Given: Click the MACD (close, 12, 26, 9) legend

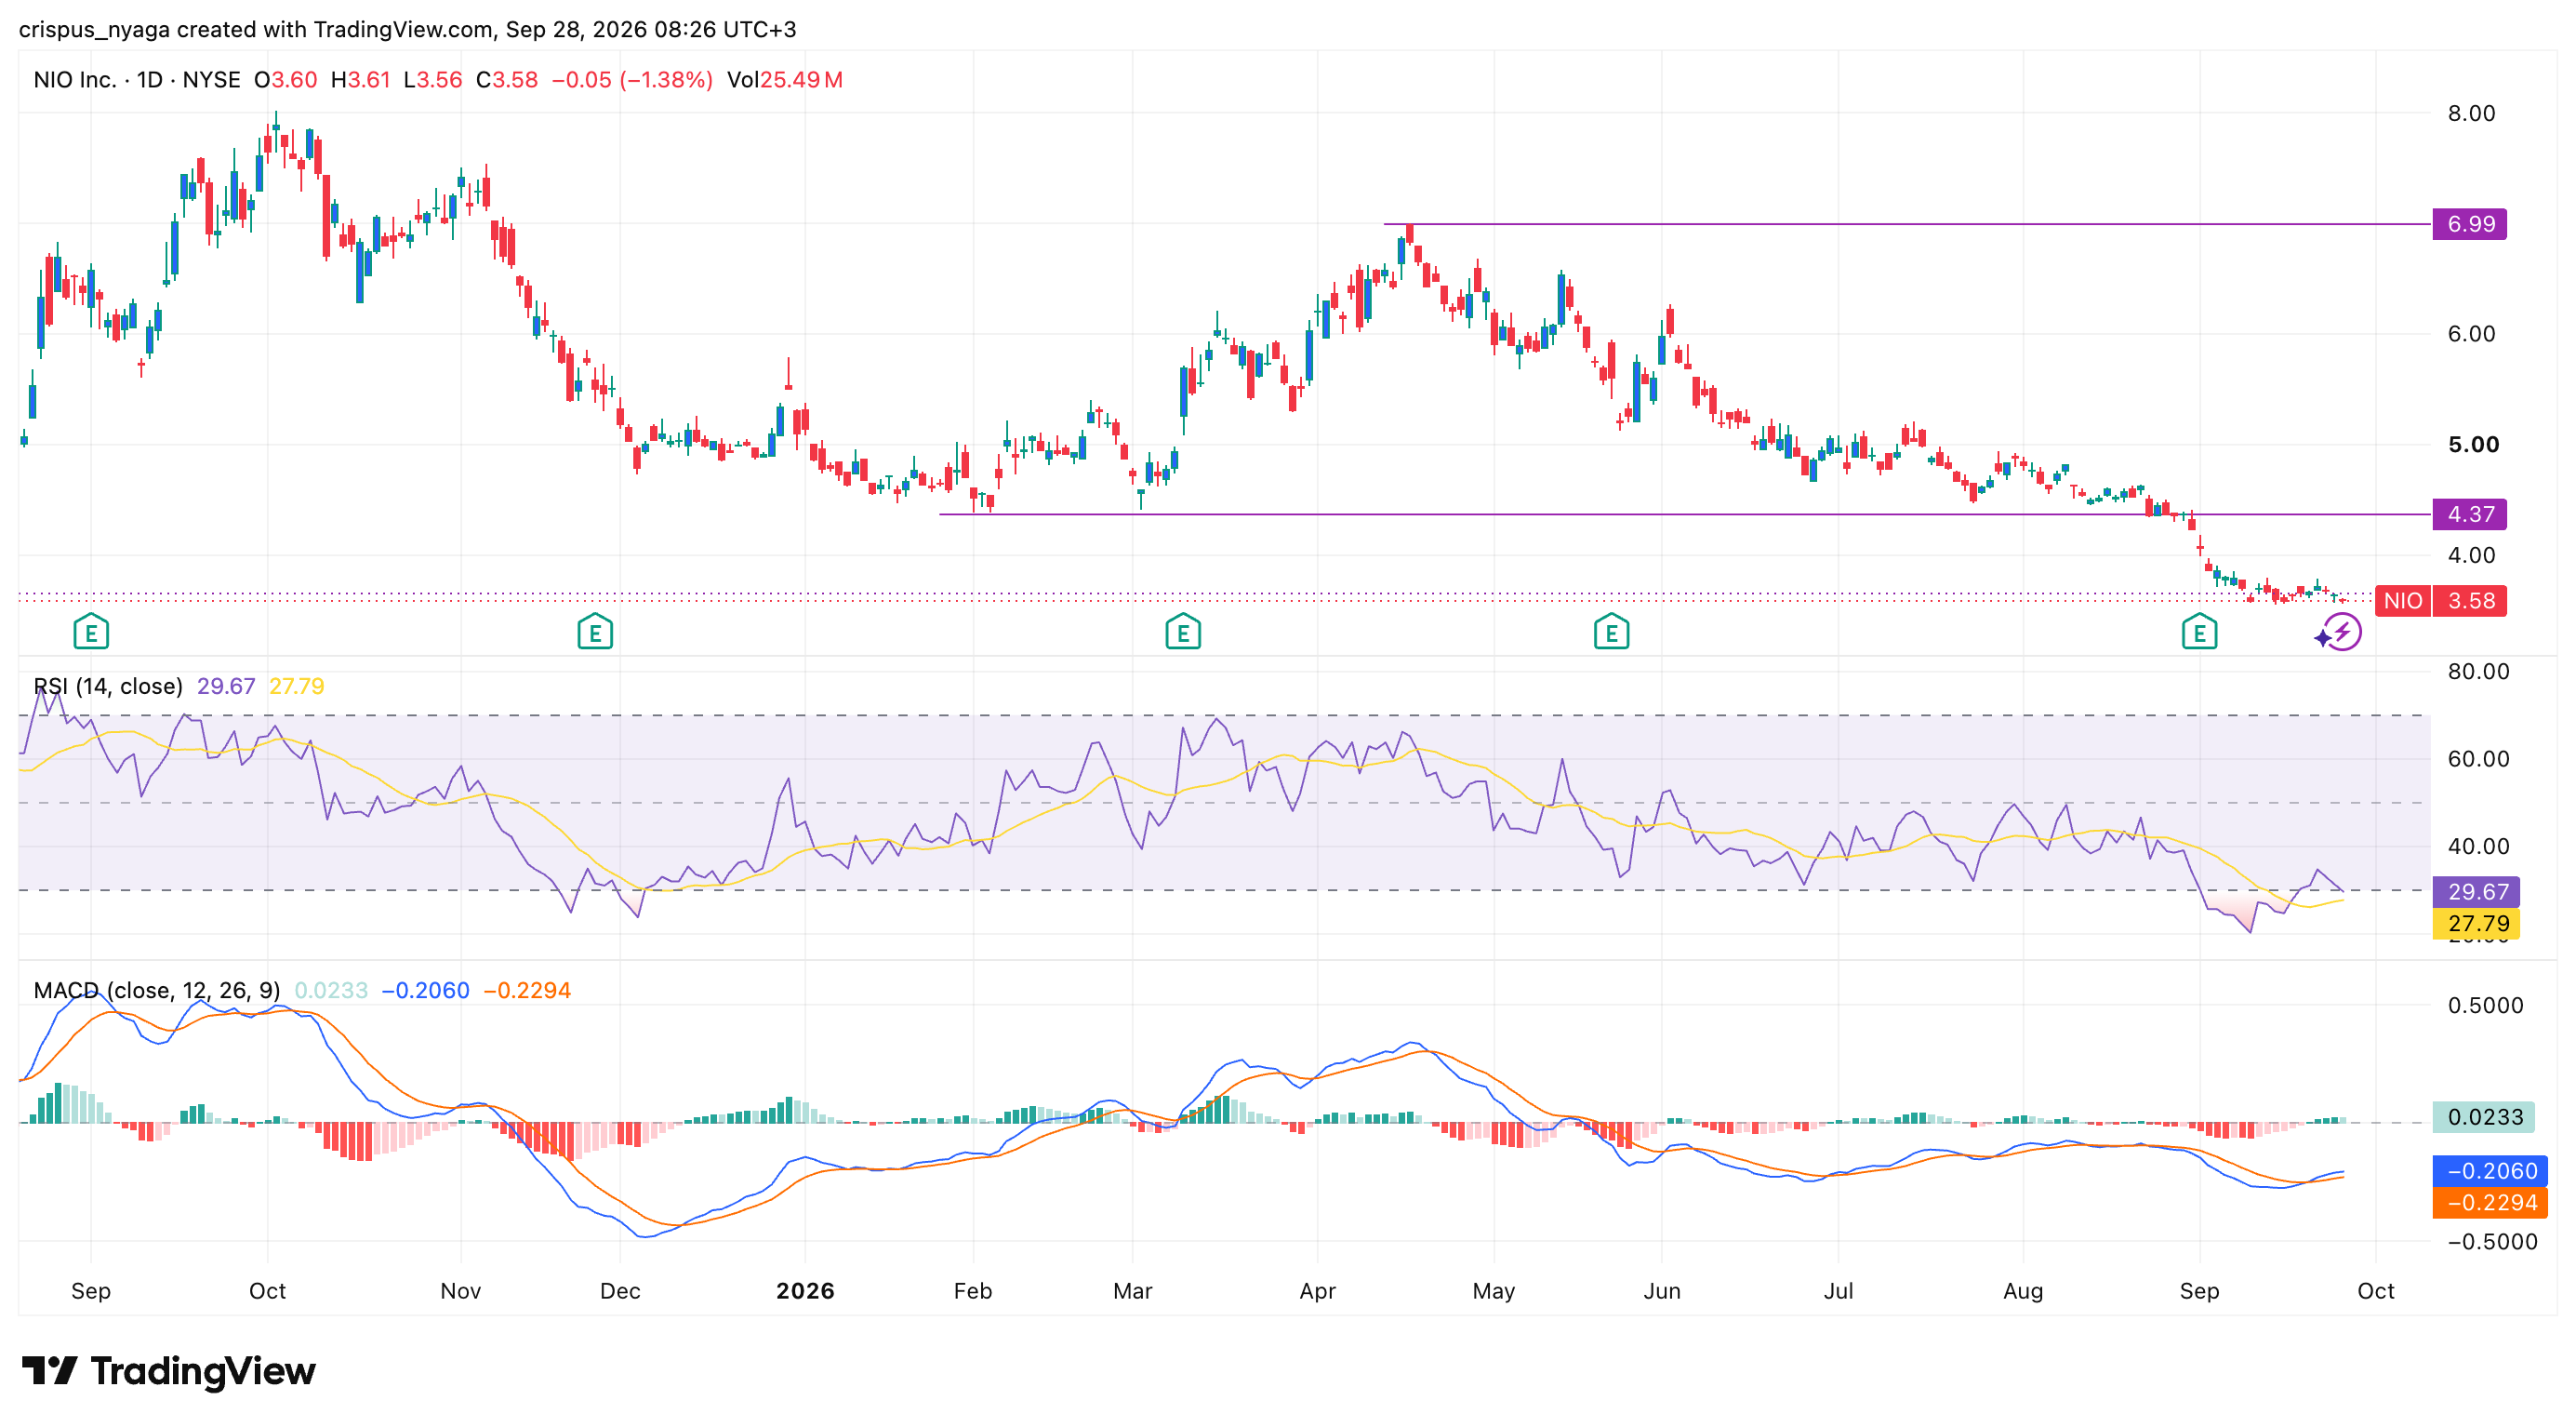Looking at the screenshot, I should pyautogui.click(x=157, y=990).
